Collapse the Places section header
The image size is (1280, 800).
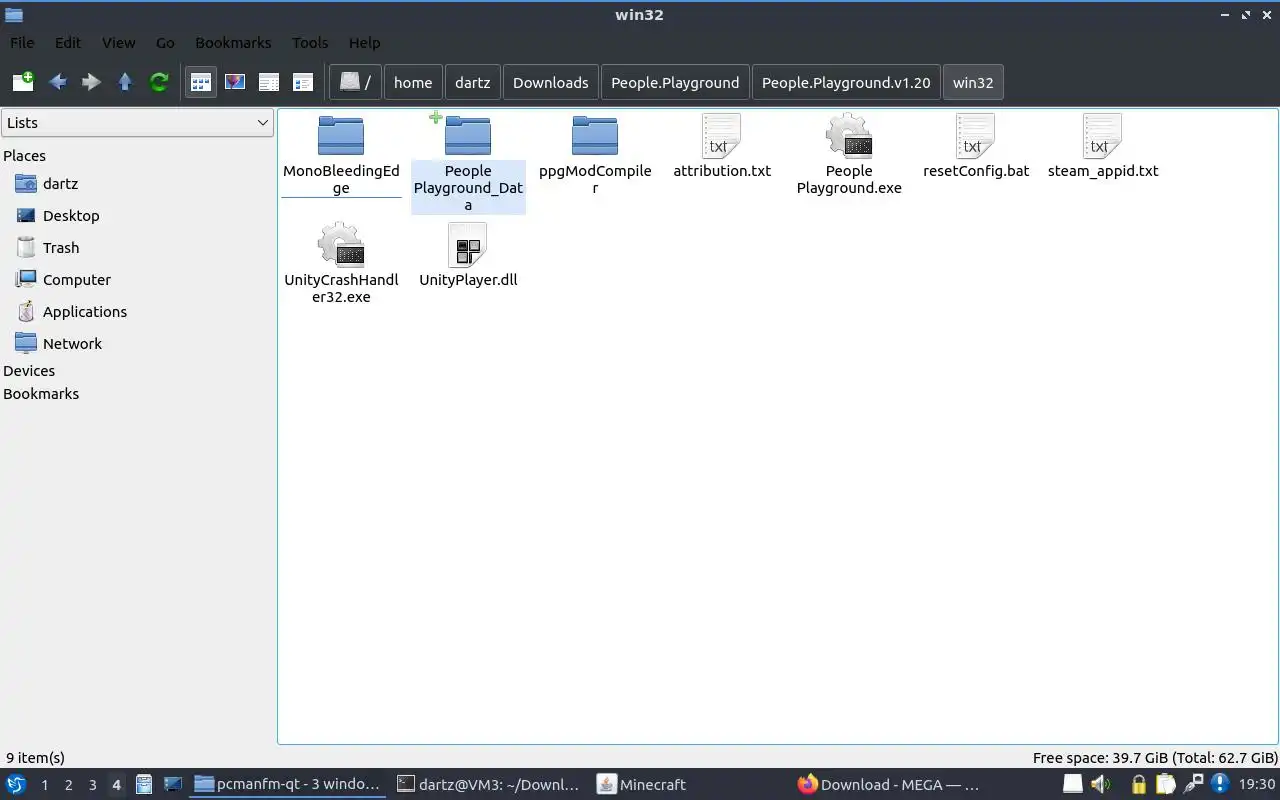(25, 156)
